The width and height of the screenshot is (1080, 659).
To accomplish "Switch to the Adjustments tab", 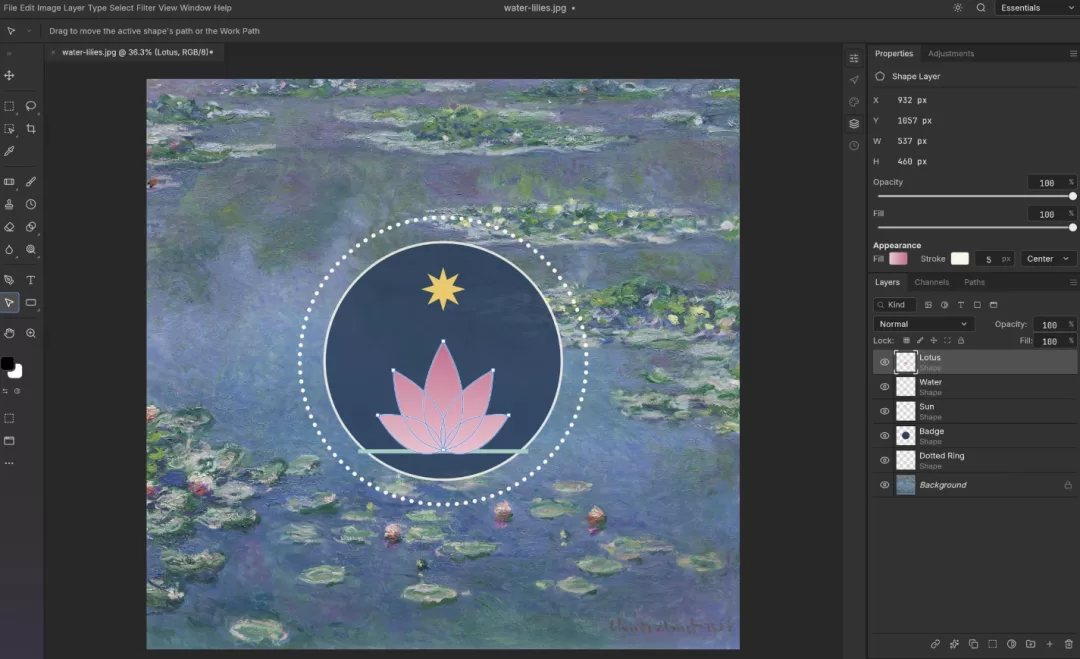I will (951, 54).
